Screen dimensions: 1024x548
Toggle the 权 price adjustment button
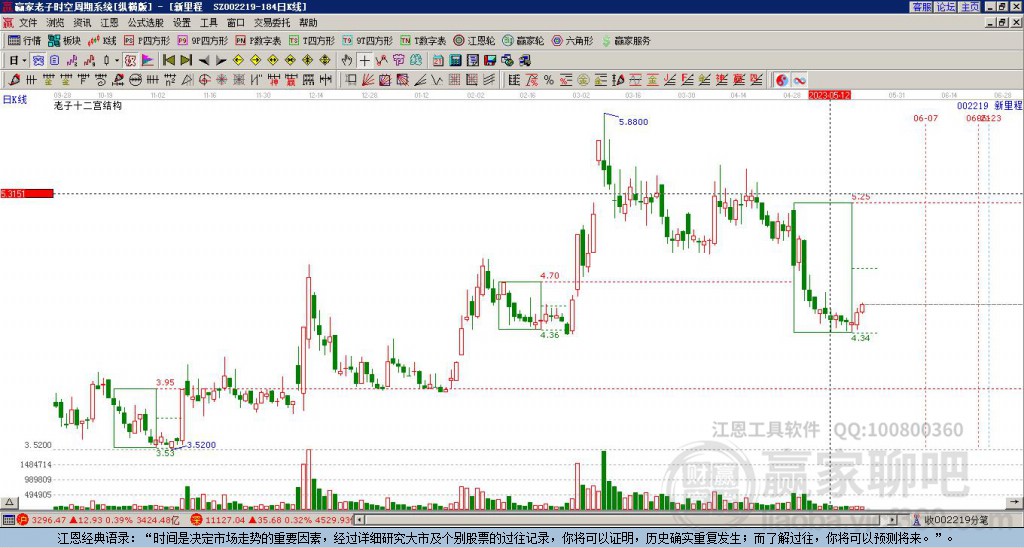click(130, 60)
